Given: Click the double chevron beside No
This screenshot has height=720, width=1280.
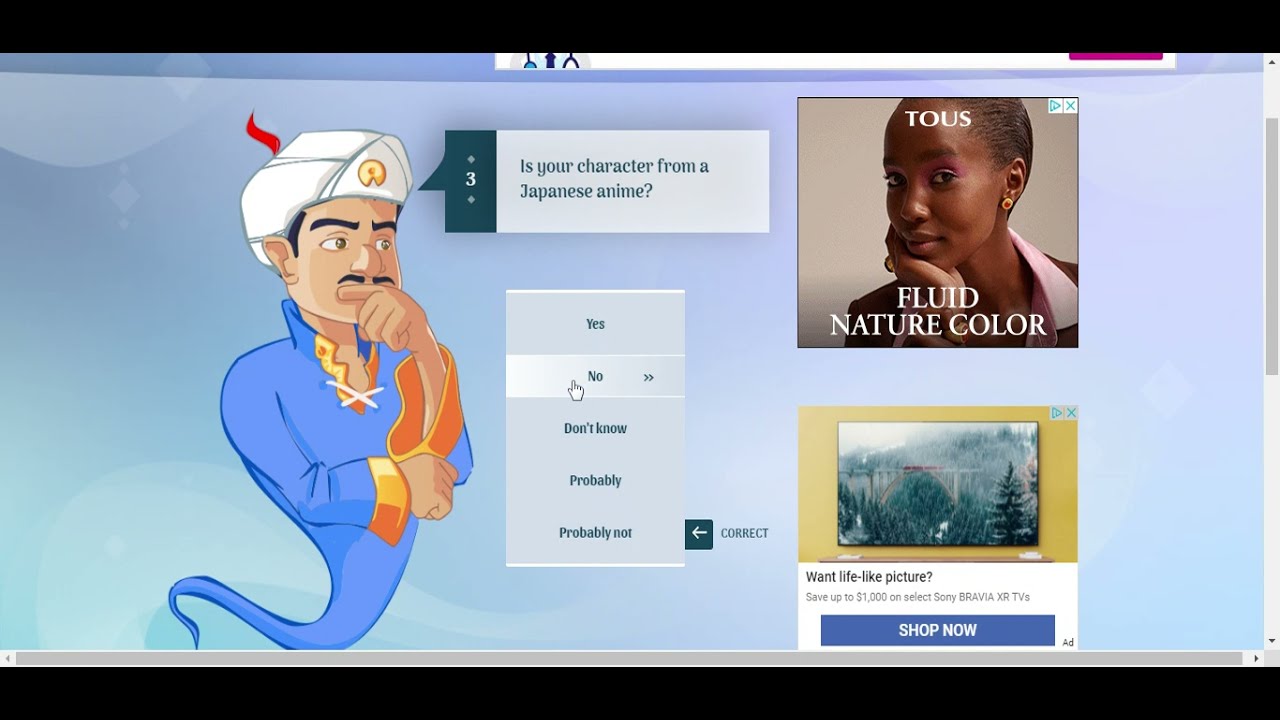Looking at the screenshot, I should (x=648, y=377).
